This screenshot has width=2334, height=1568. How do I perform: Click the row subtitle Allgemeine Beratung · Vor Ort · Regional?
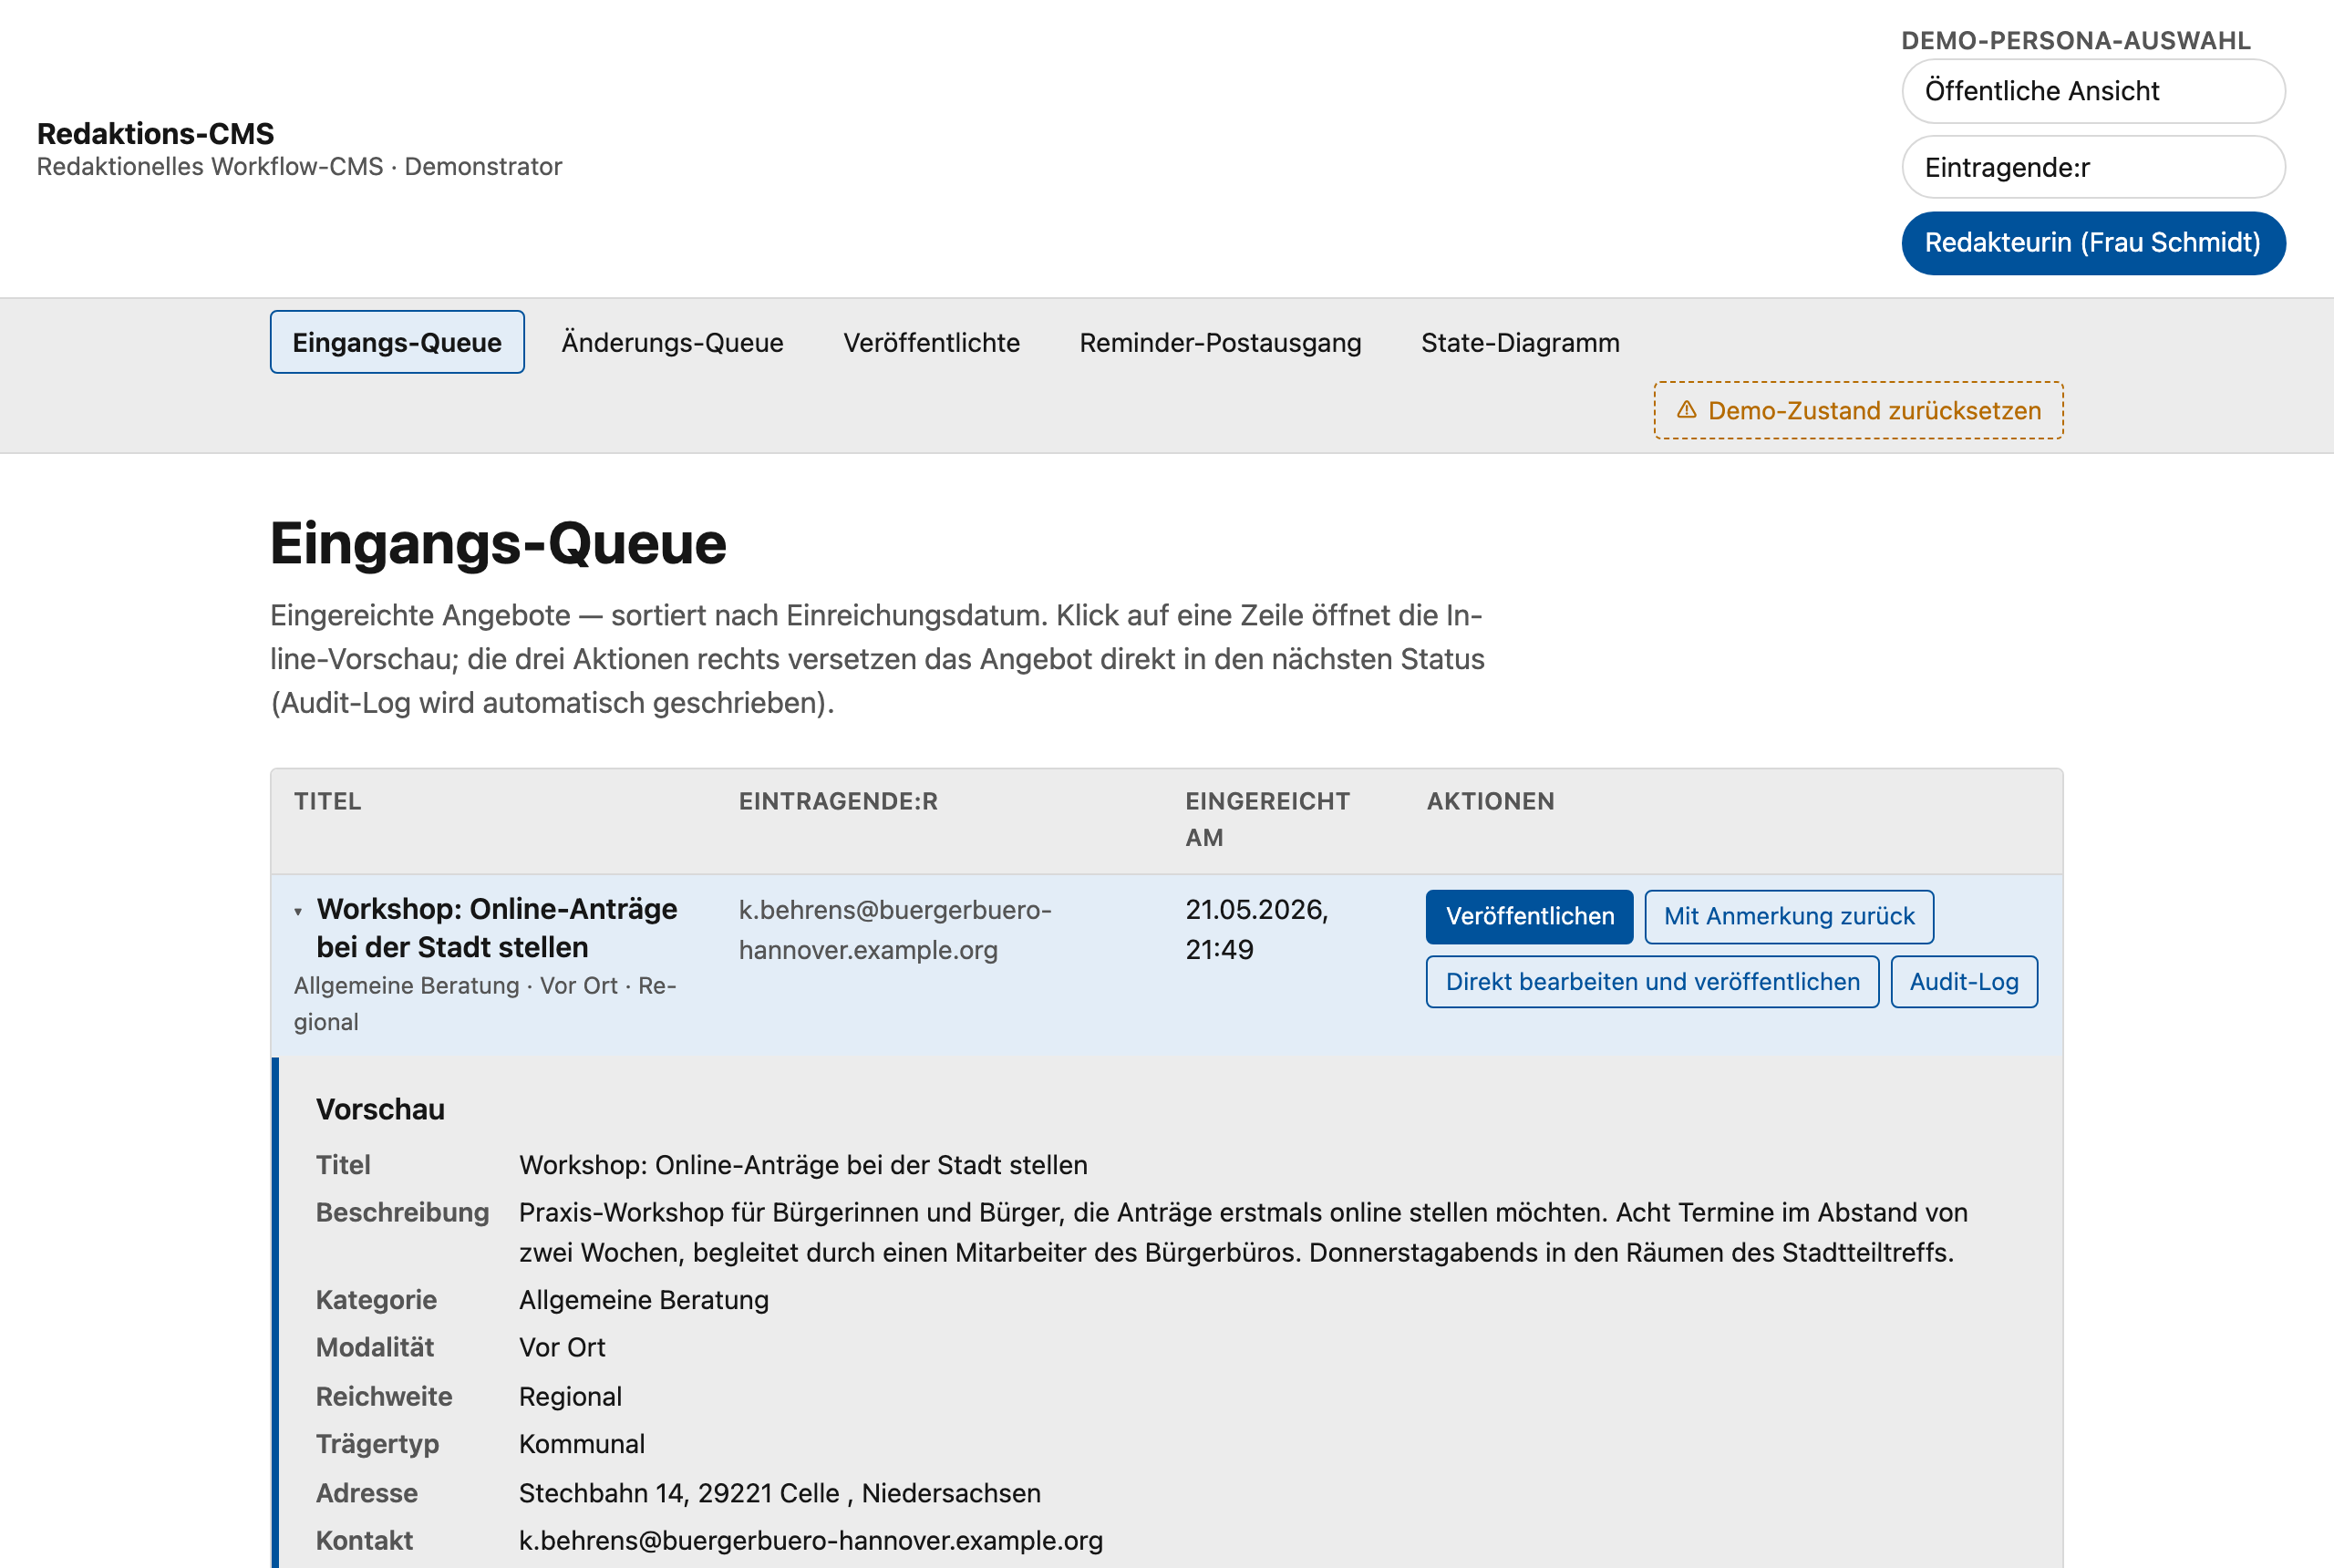[485, 1003]
